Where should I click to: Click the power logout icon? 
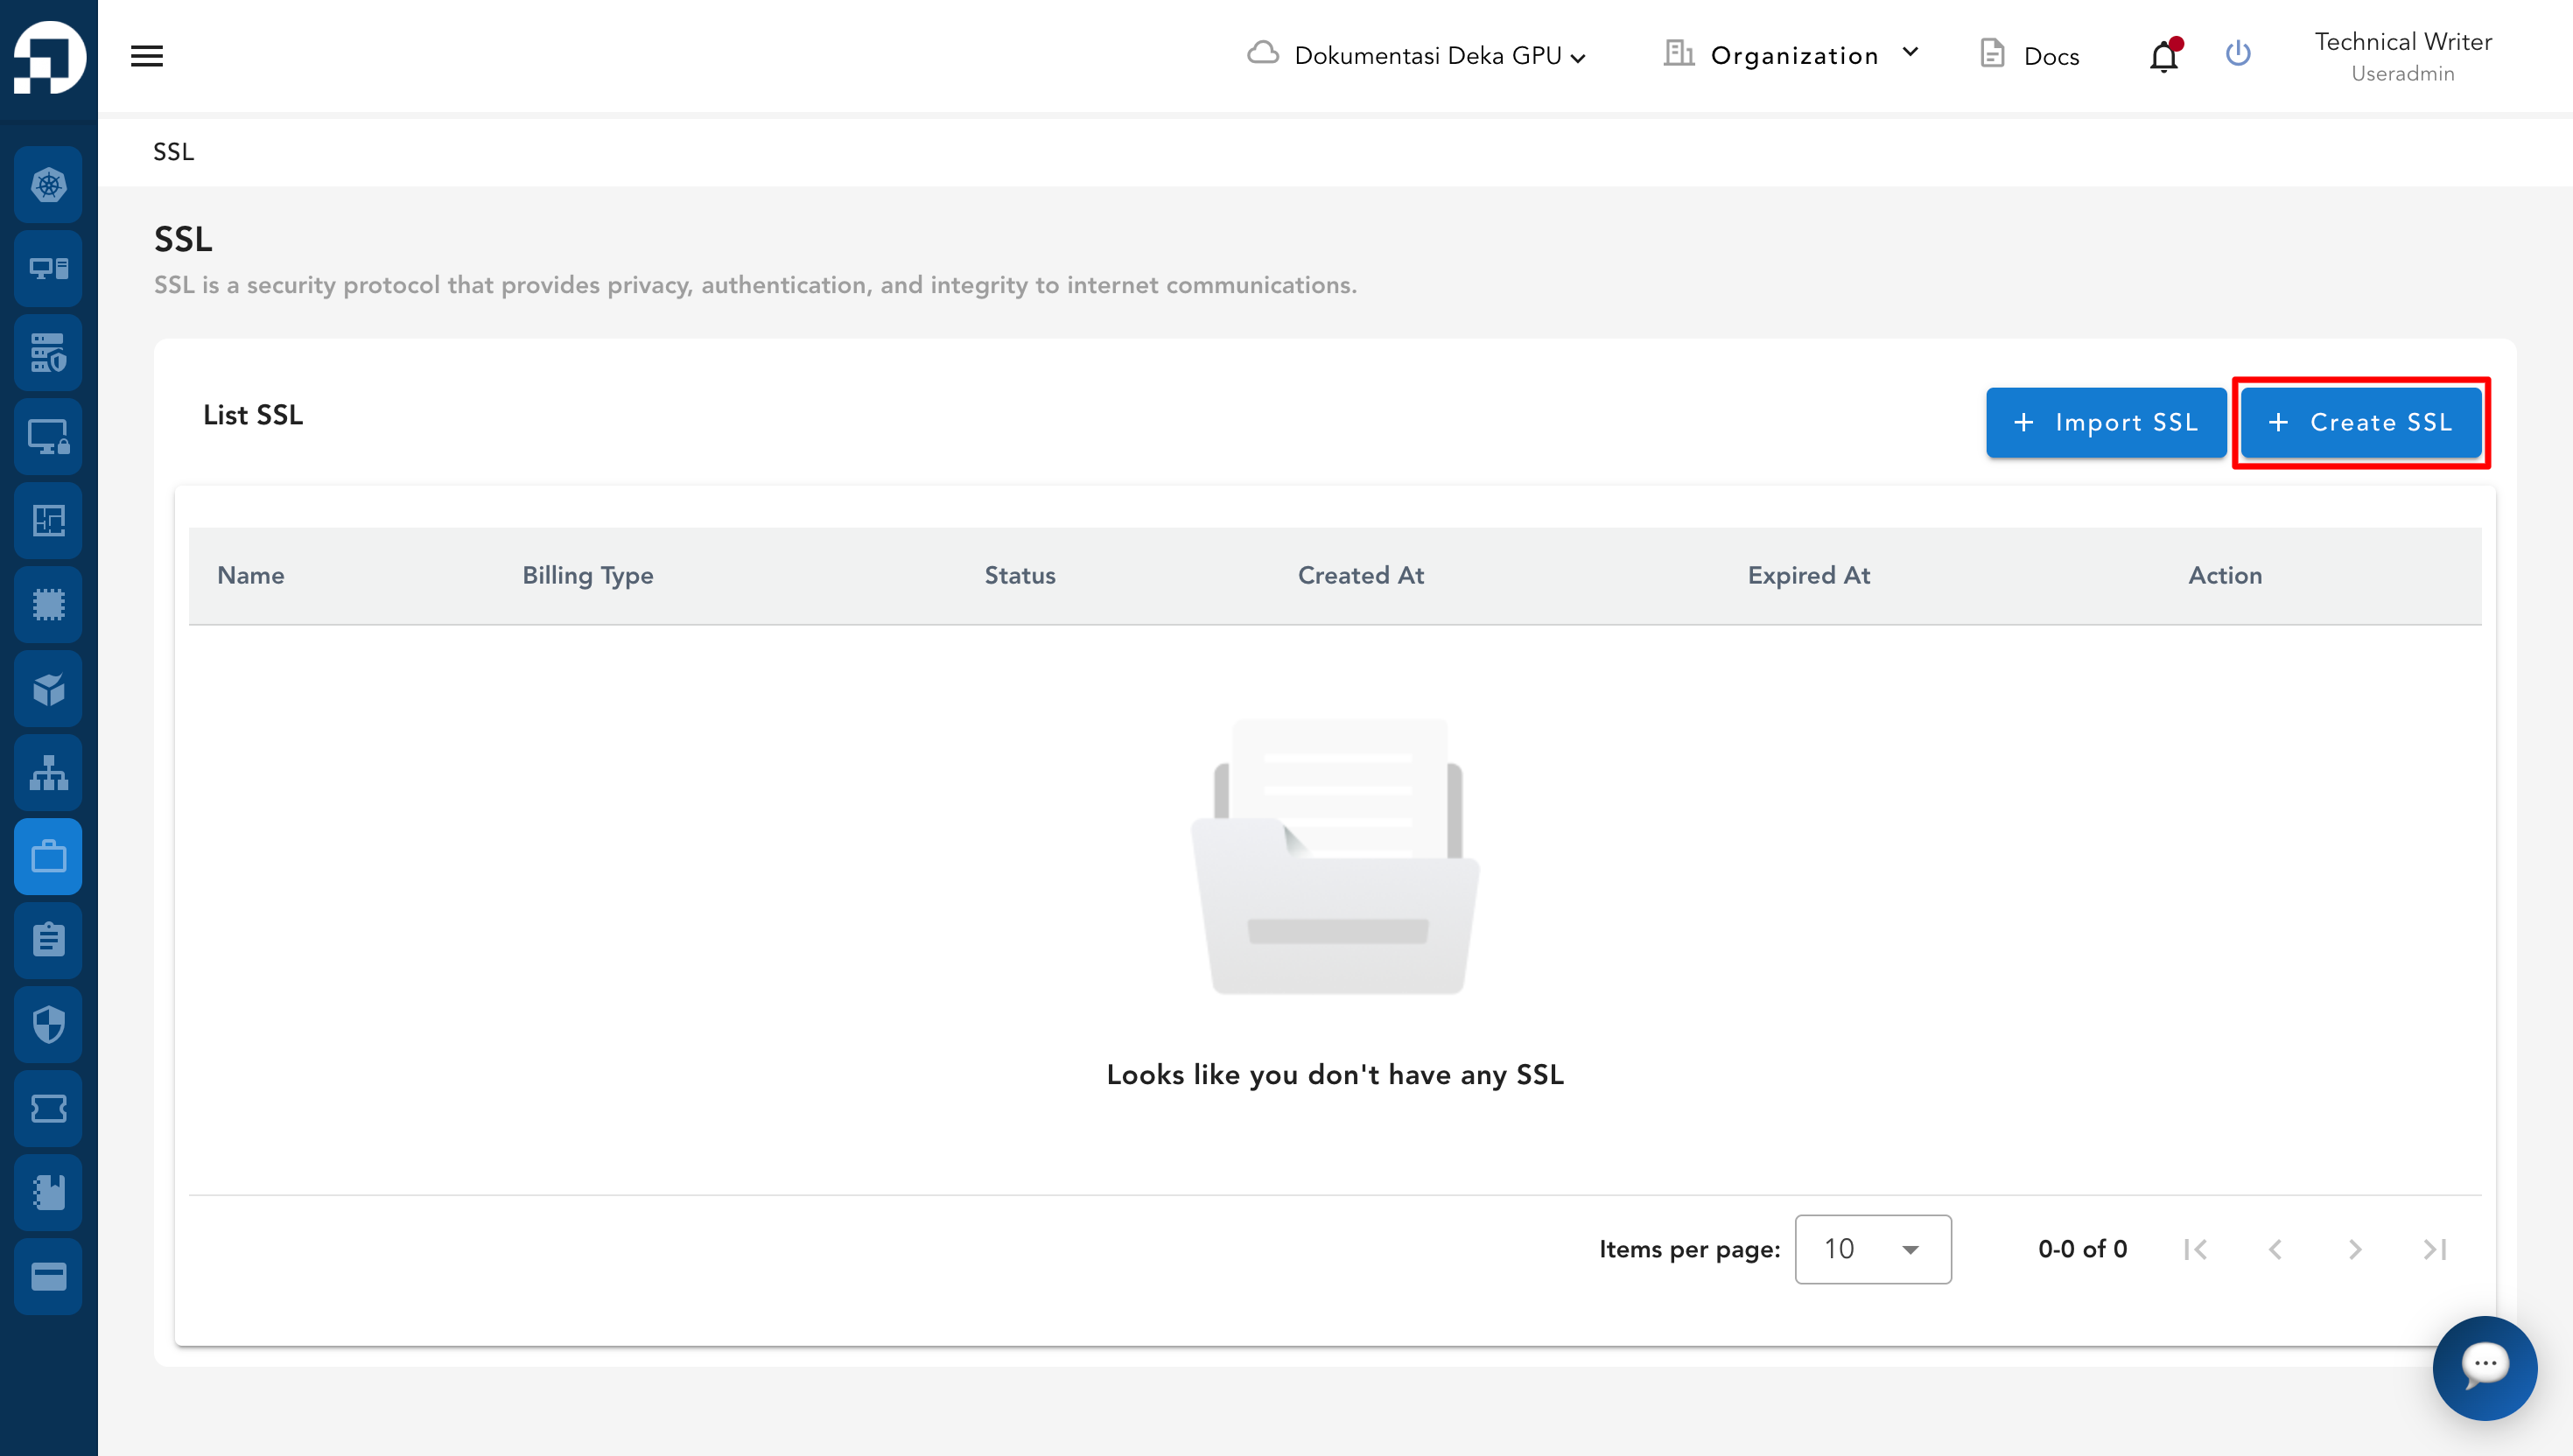point(2238,54)
